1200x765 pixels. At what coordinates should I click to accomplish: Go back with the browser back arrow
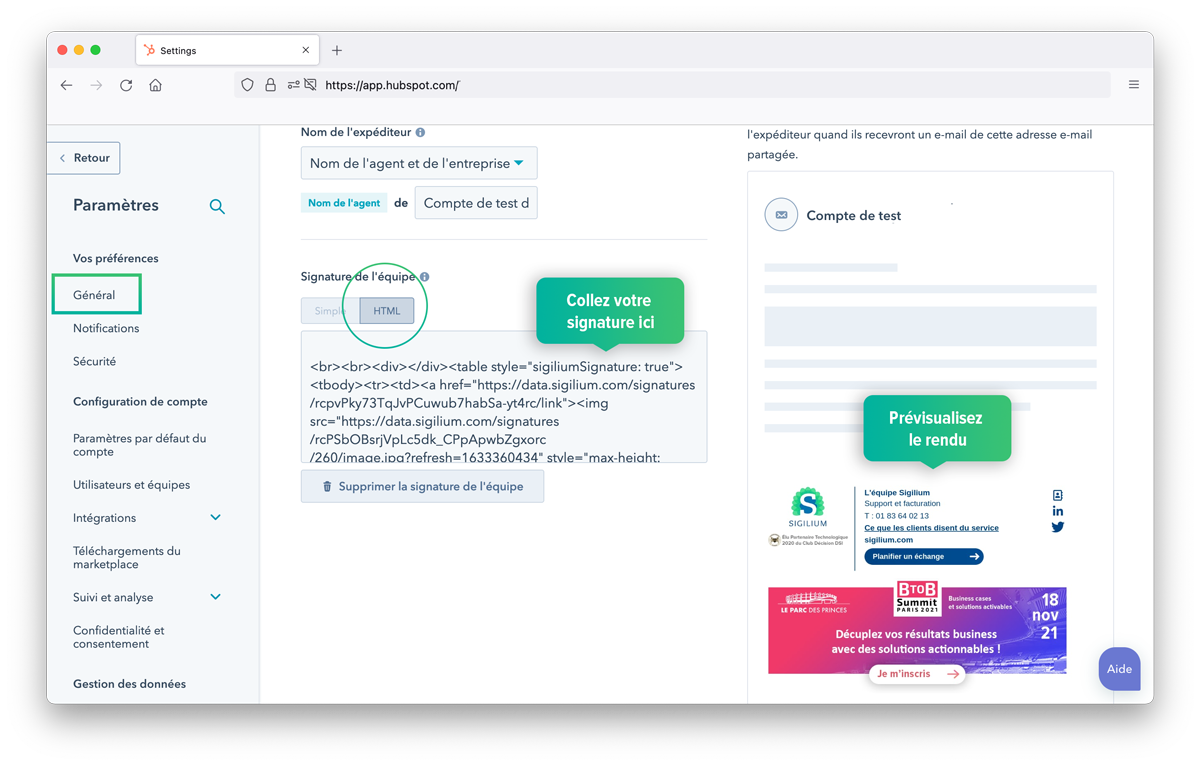[x=67, y=85]
